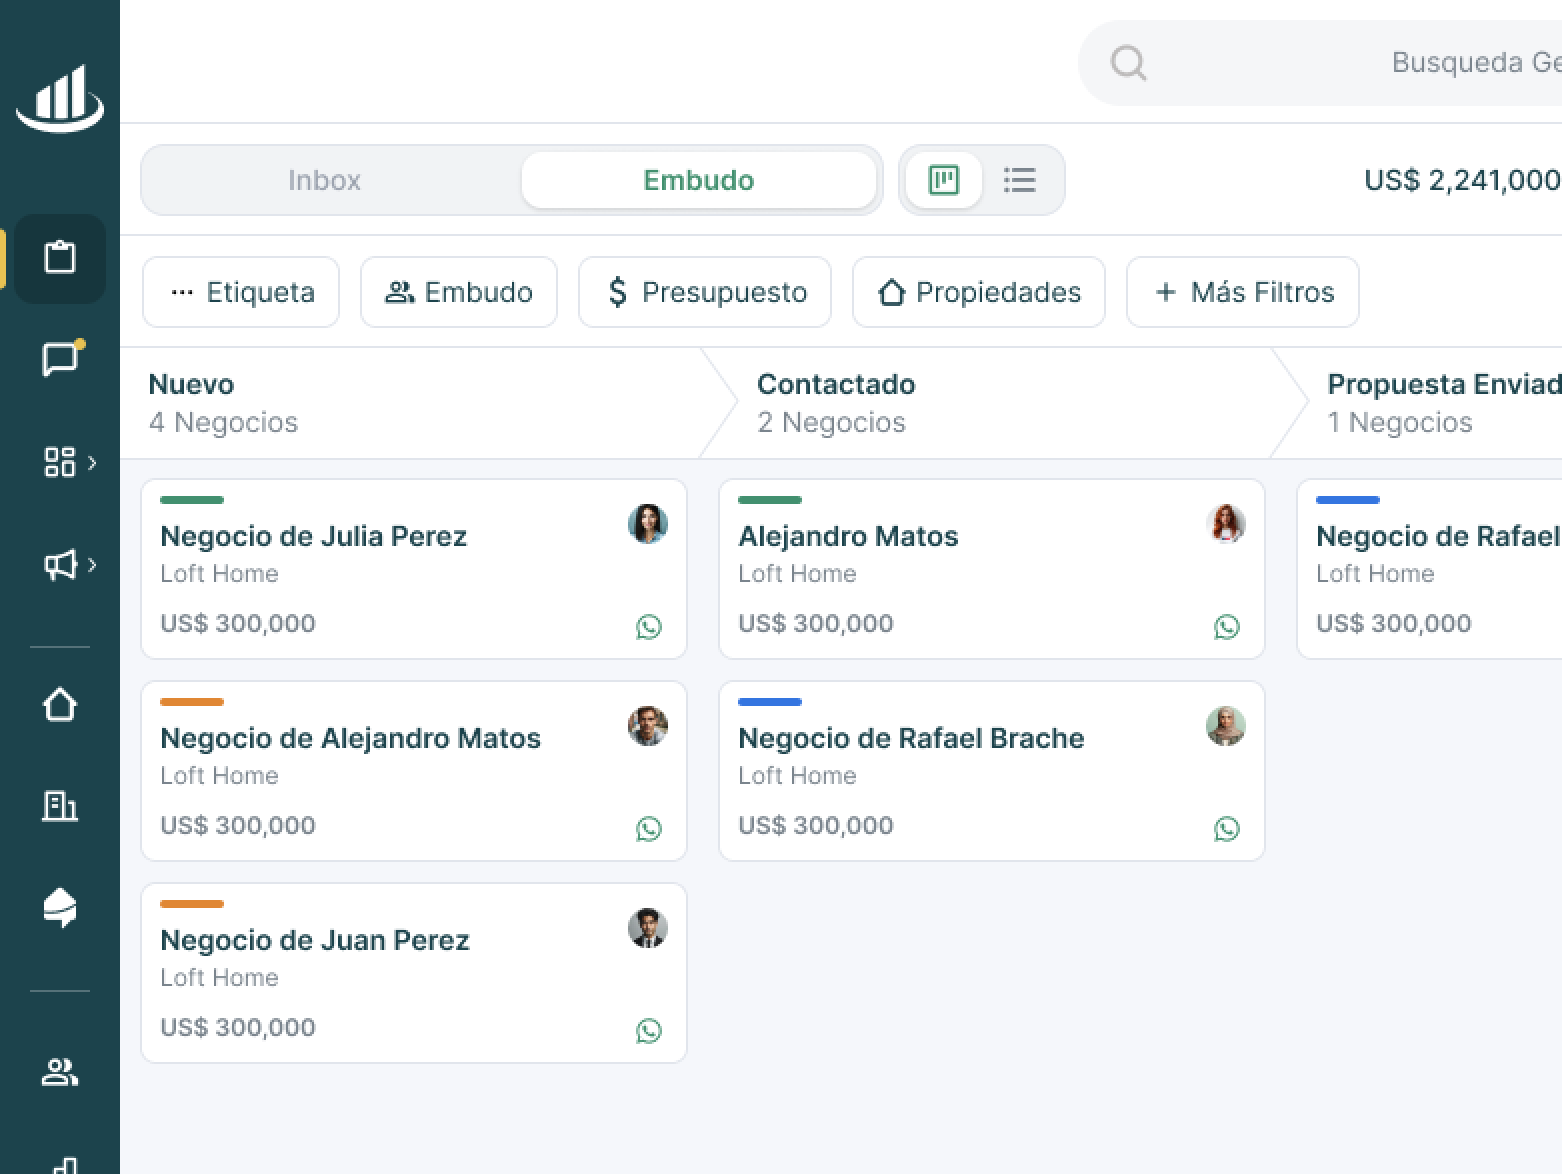Select the kanban board view toggle
The width and height of the screenshot is (1562, 1174).
tap(943, 180)
